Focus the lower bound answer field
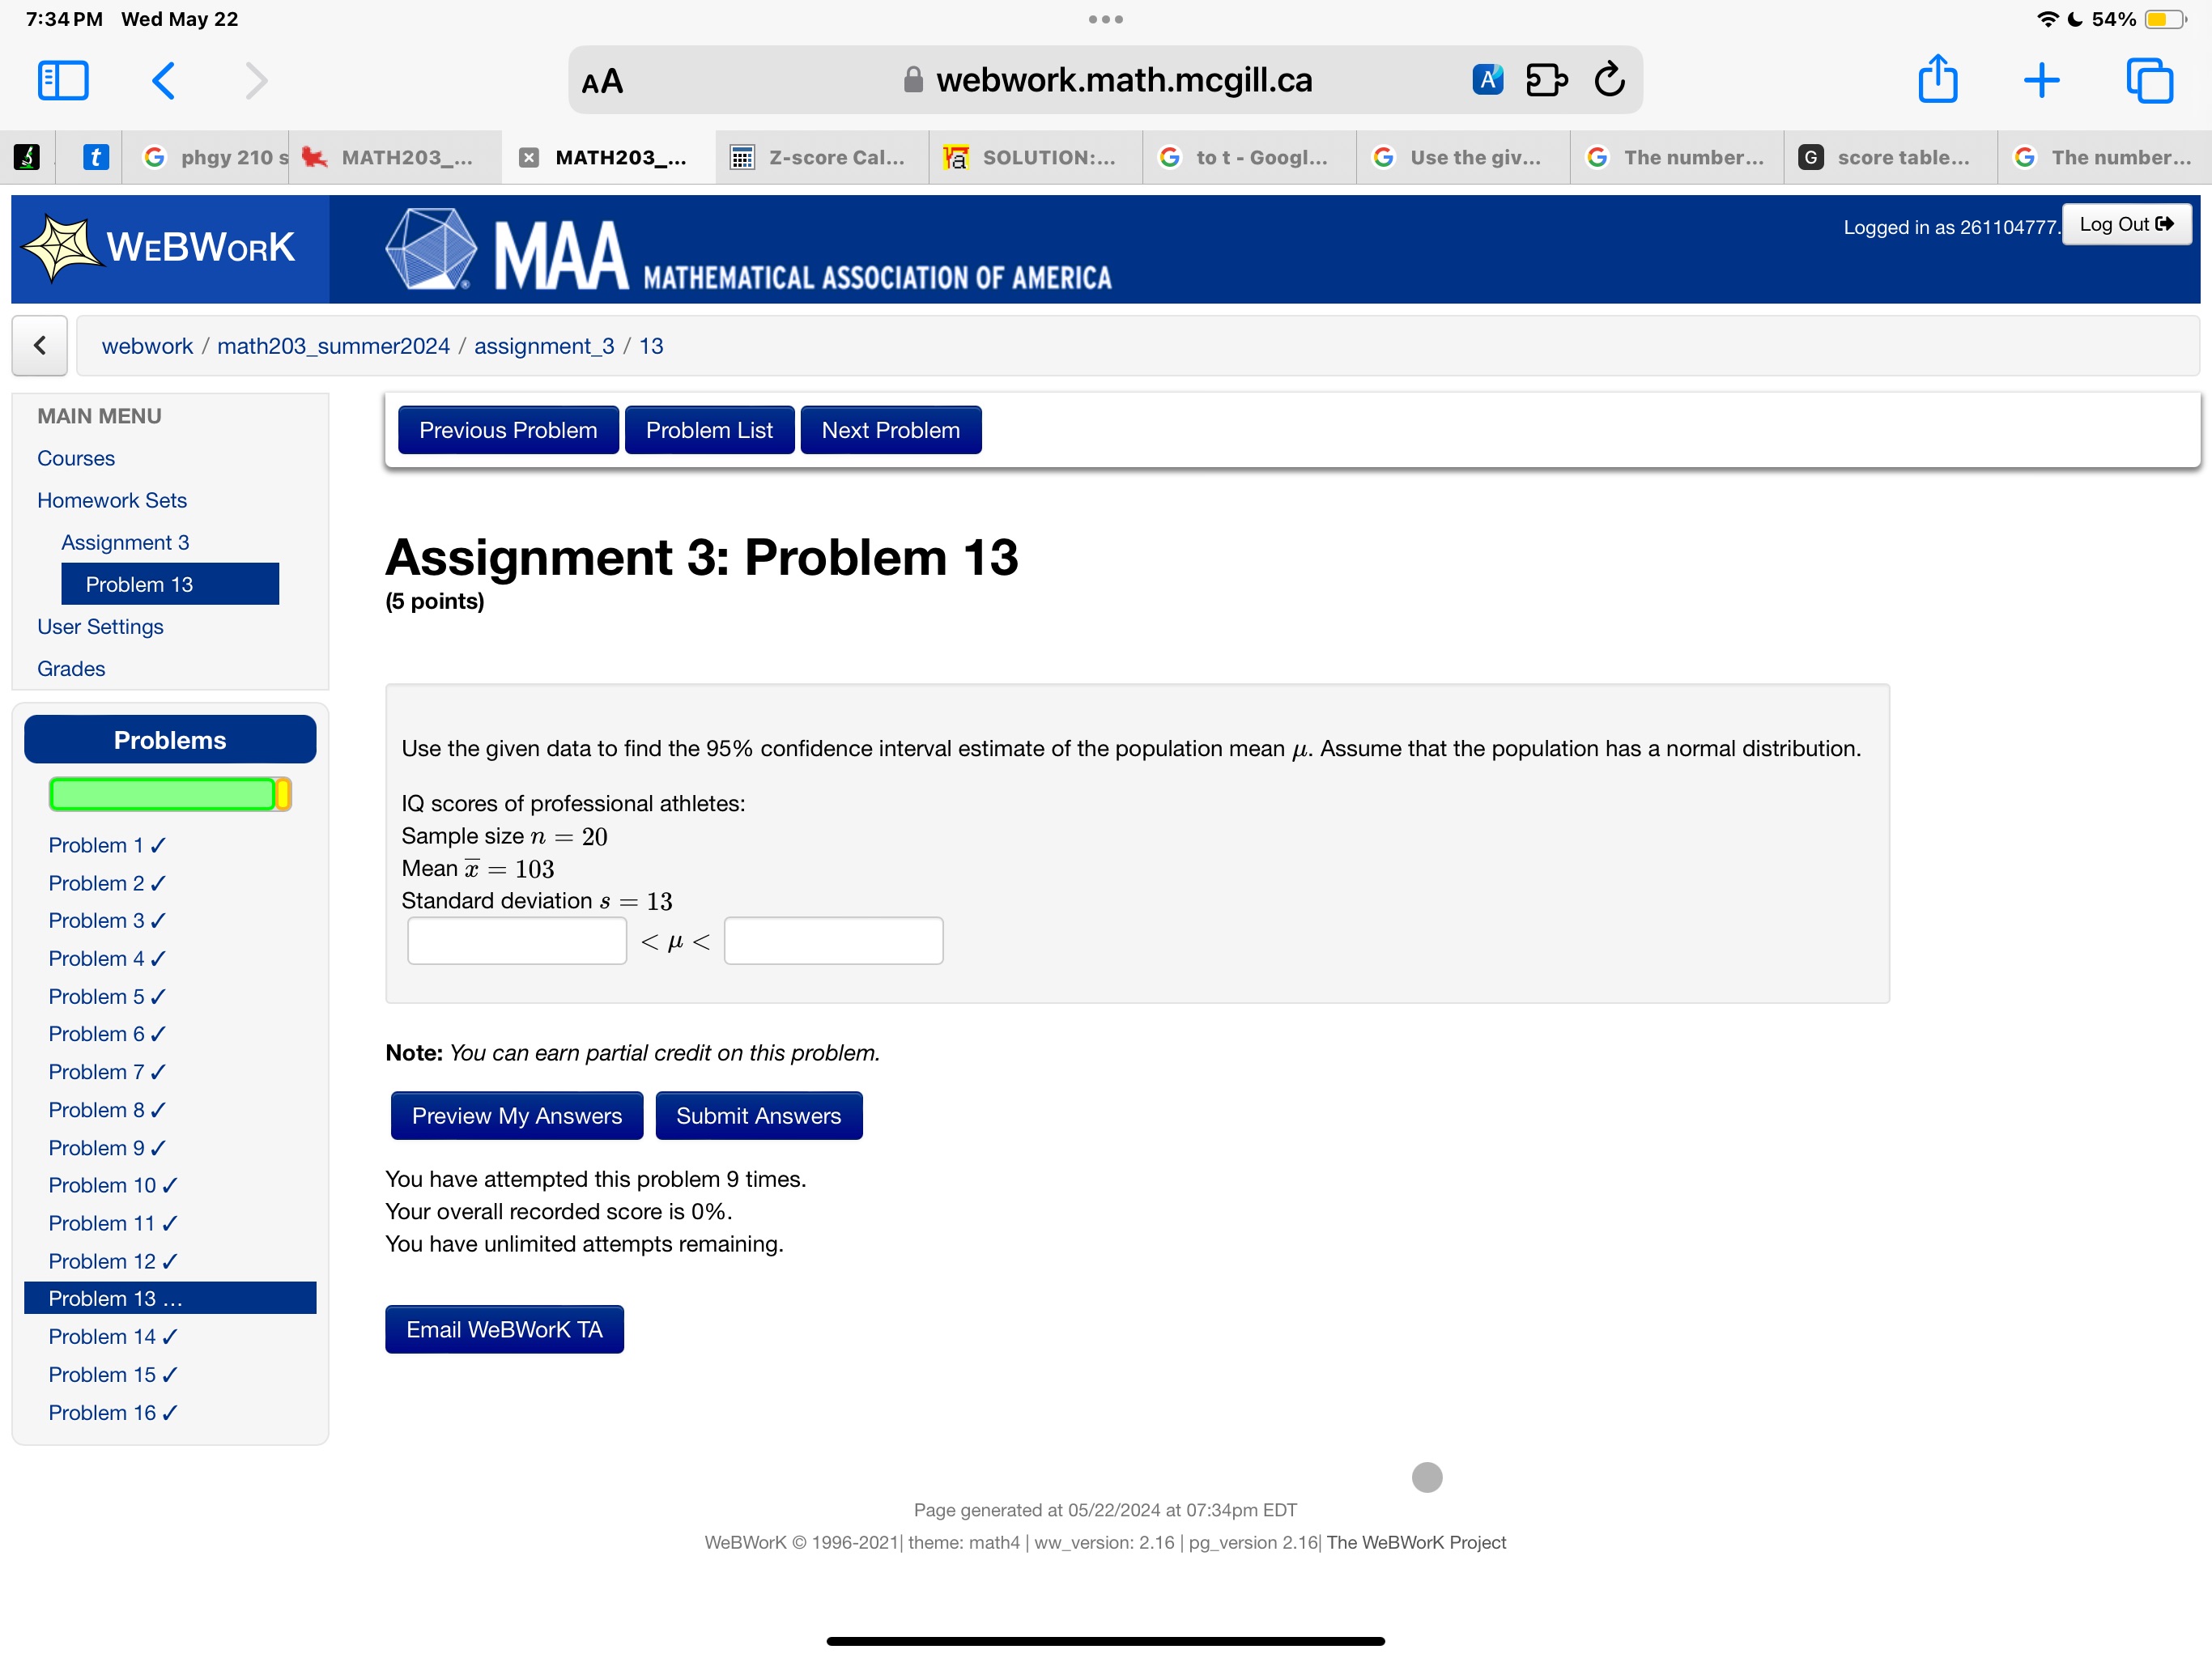Viewport: 2212px width, 1658px height. click(x=517, y=940)
